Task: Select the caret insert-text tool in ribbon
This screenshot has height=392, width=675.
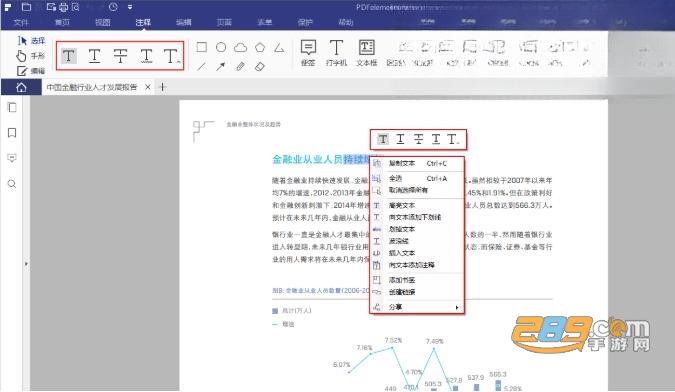Action: pyautogui.click(x=171, y=56)
